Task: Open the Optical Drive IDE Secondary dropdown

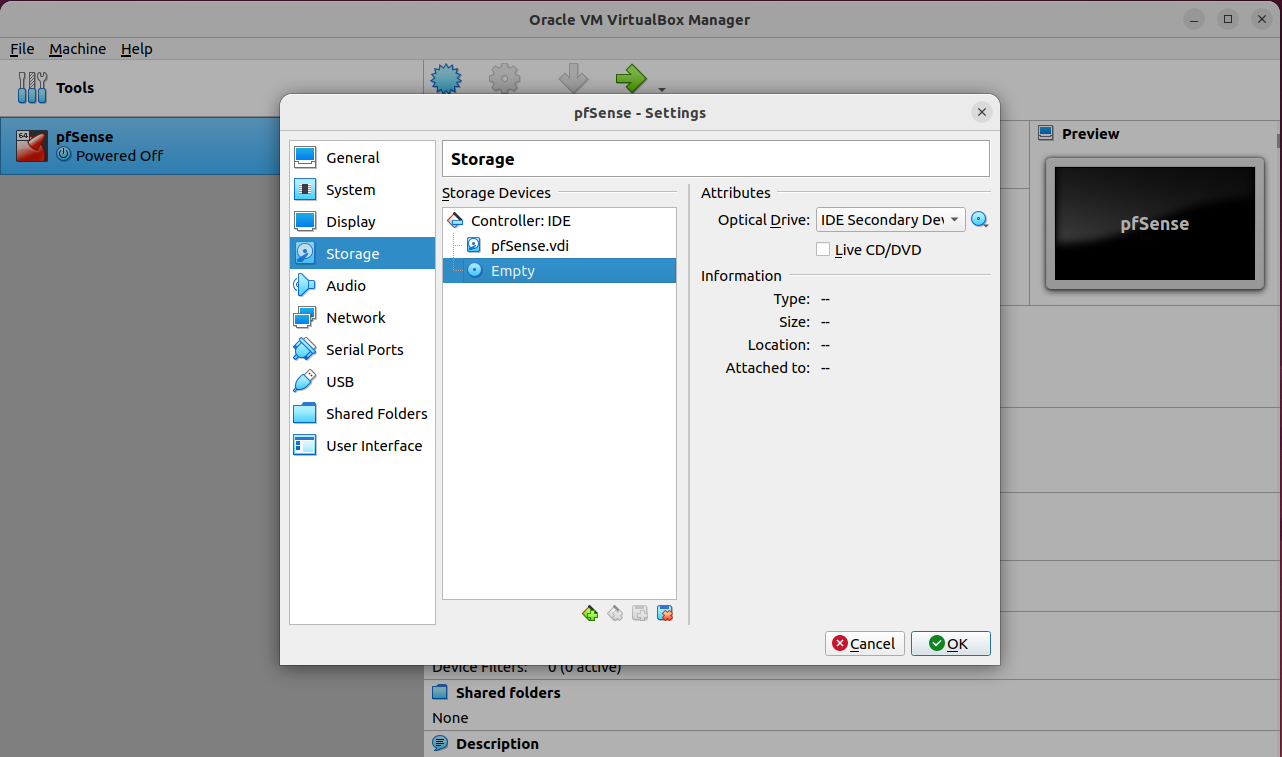Action: pyautogui.click(x=891, y=220)
